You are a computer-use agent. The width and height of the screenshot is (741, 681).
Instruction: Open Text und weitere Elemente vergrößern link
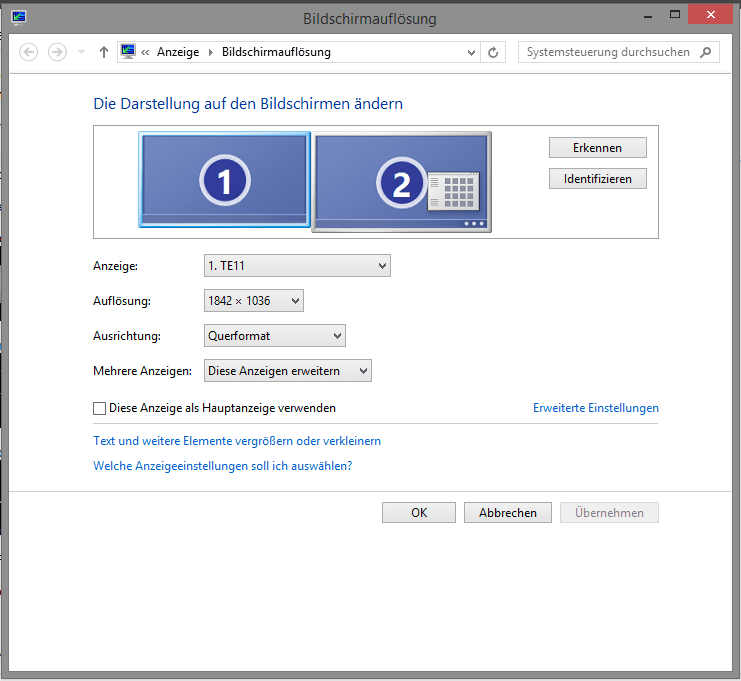(237, 441)
